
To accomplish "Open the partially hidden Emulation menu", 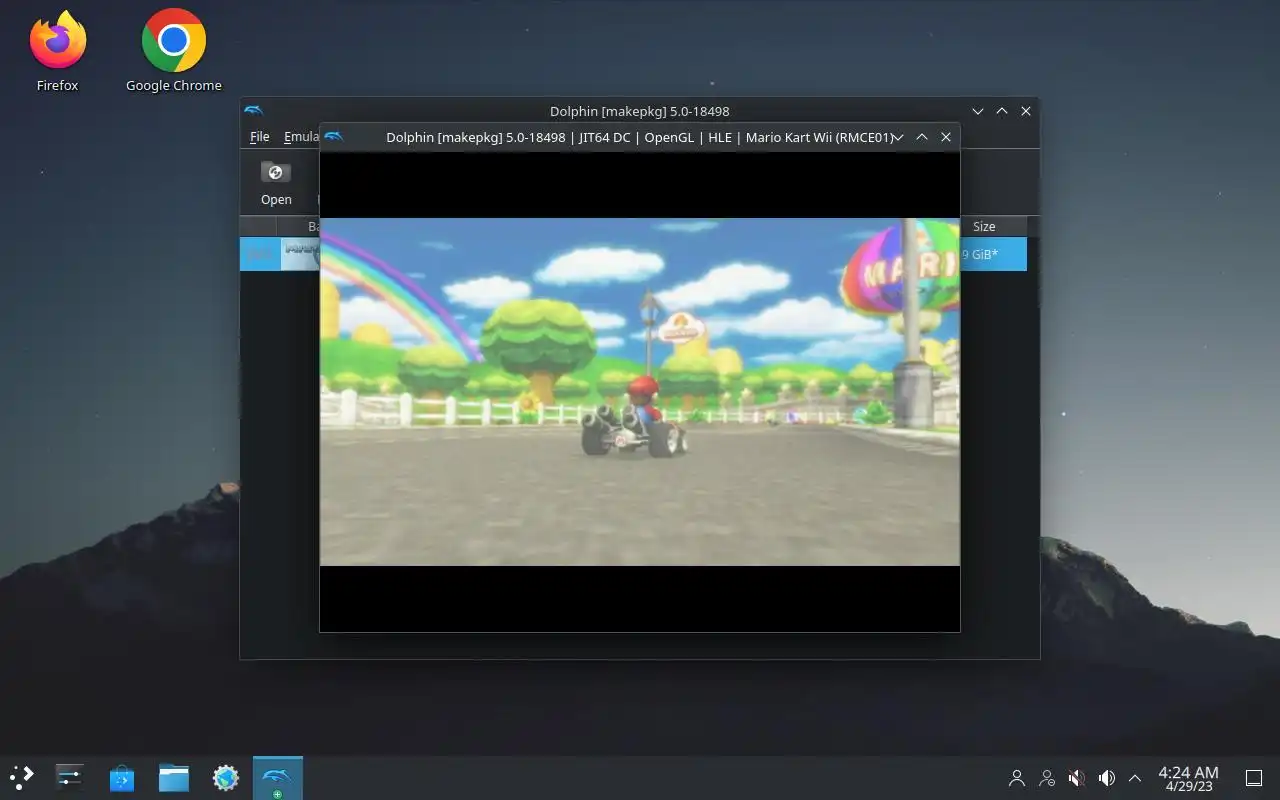I will 300,137.
